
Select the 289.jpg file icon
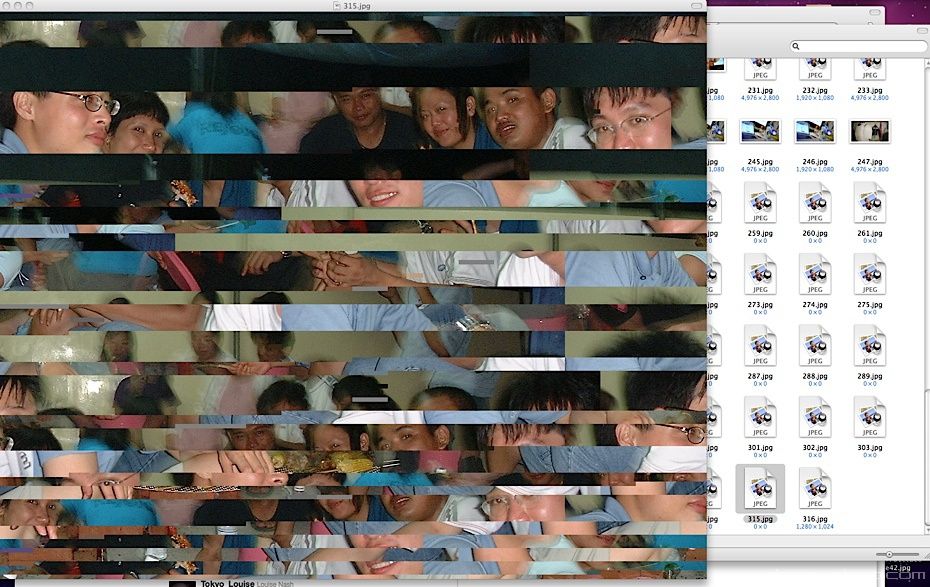pos(869,345)
